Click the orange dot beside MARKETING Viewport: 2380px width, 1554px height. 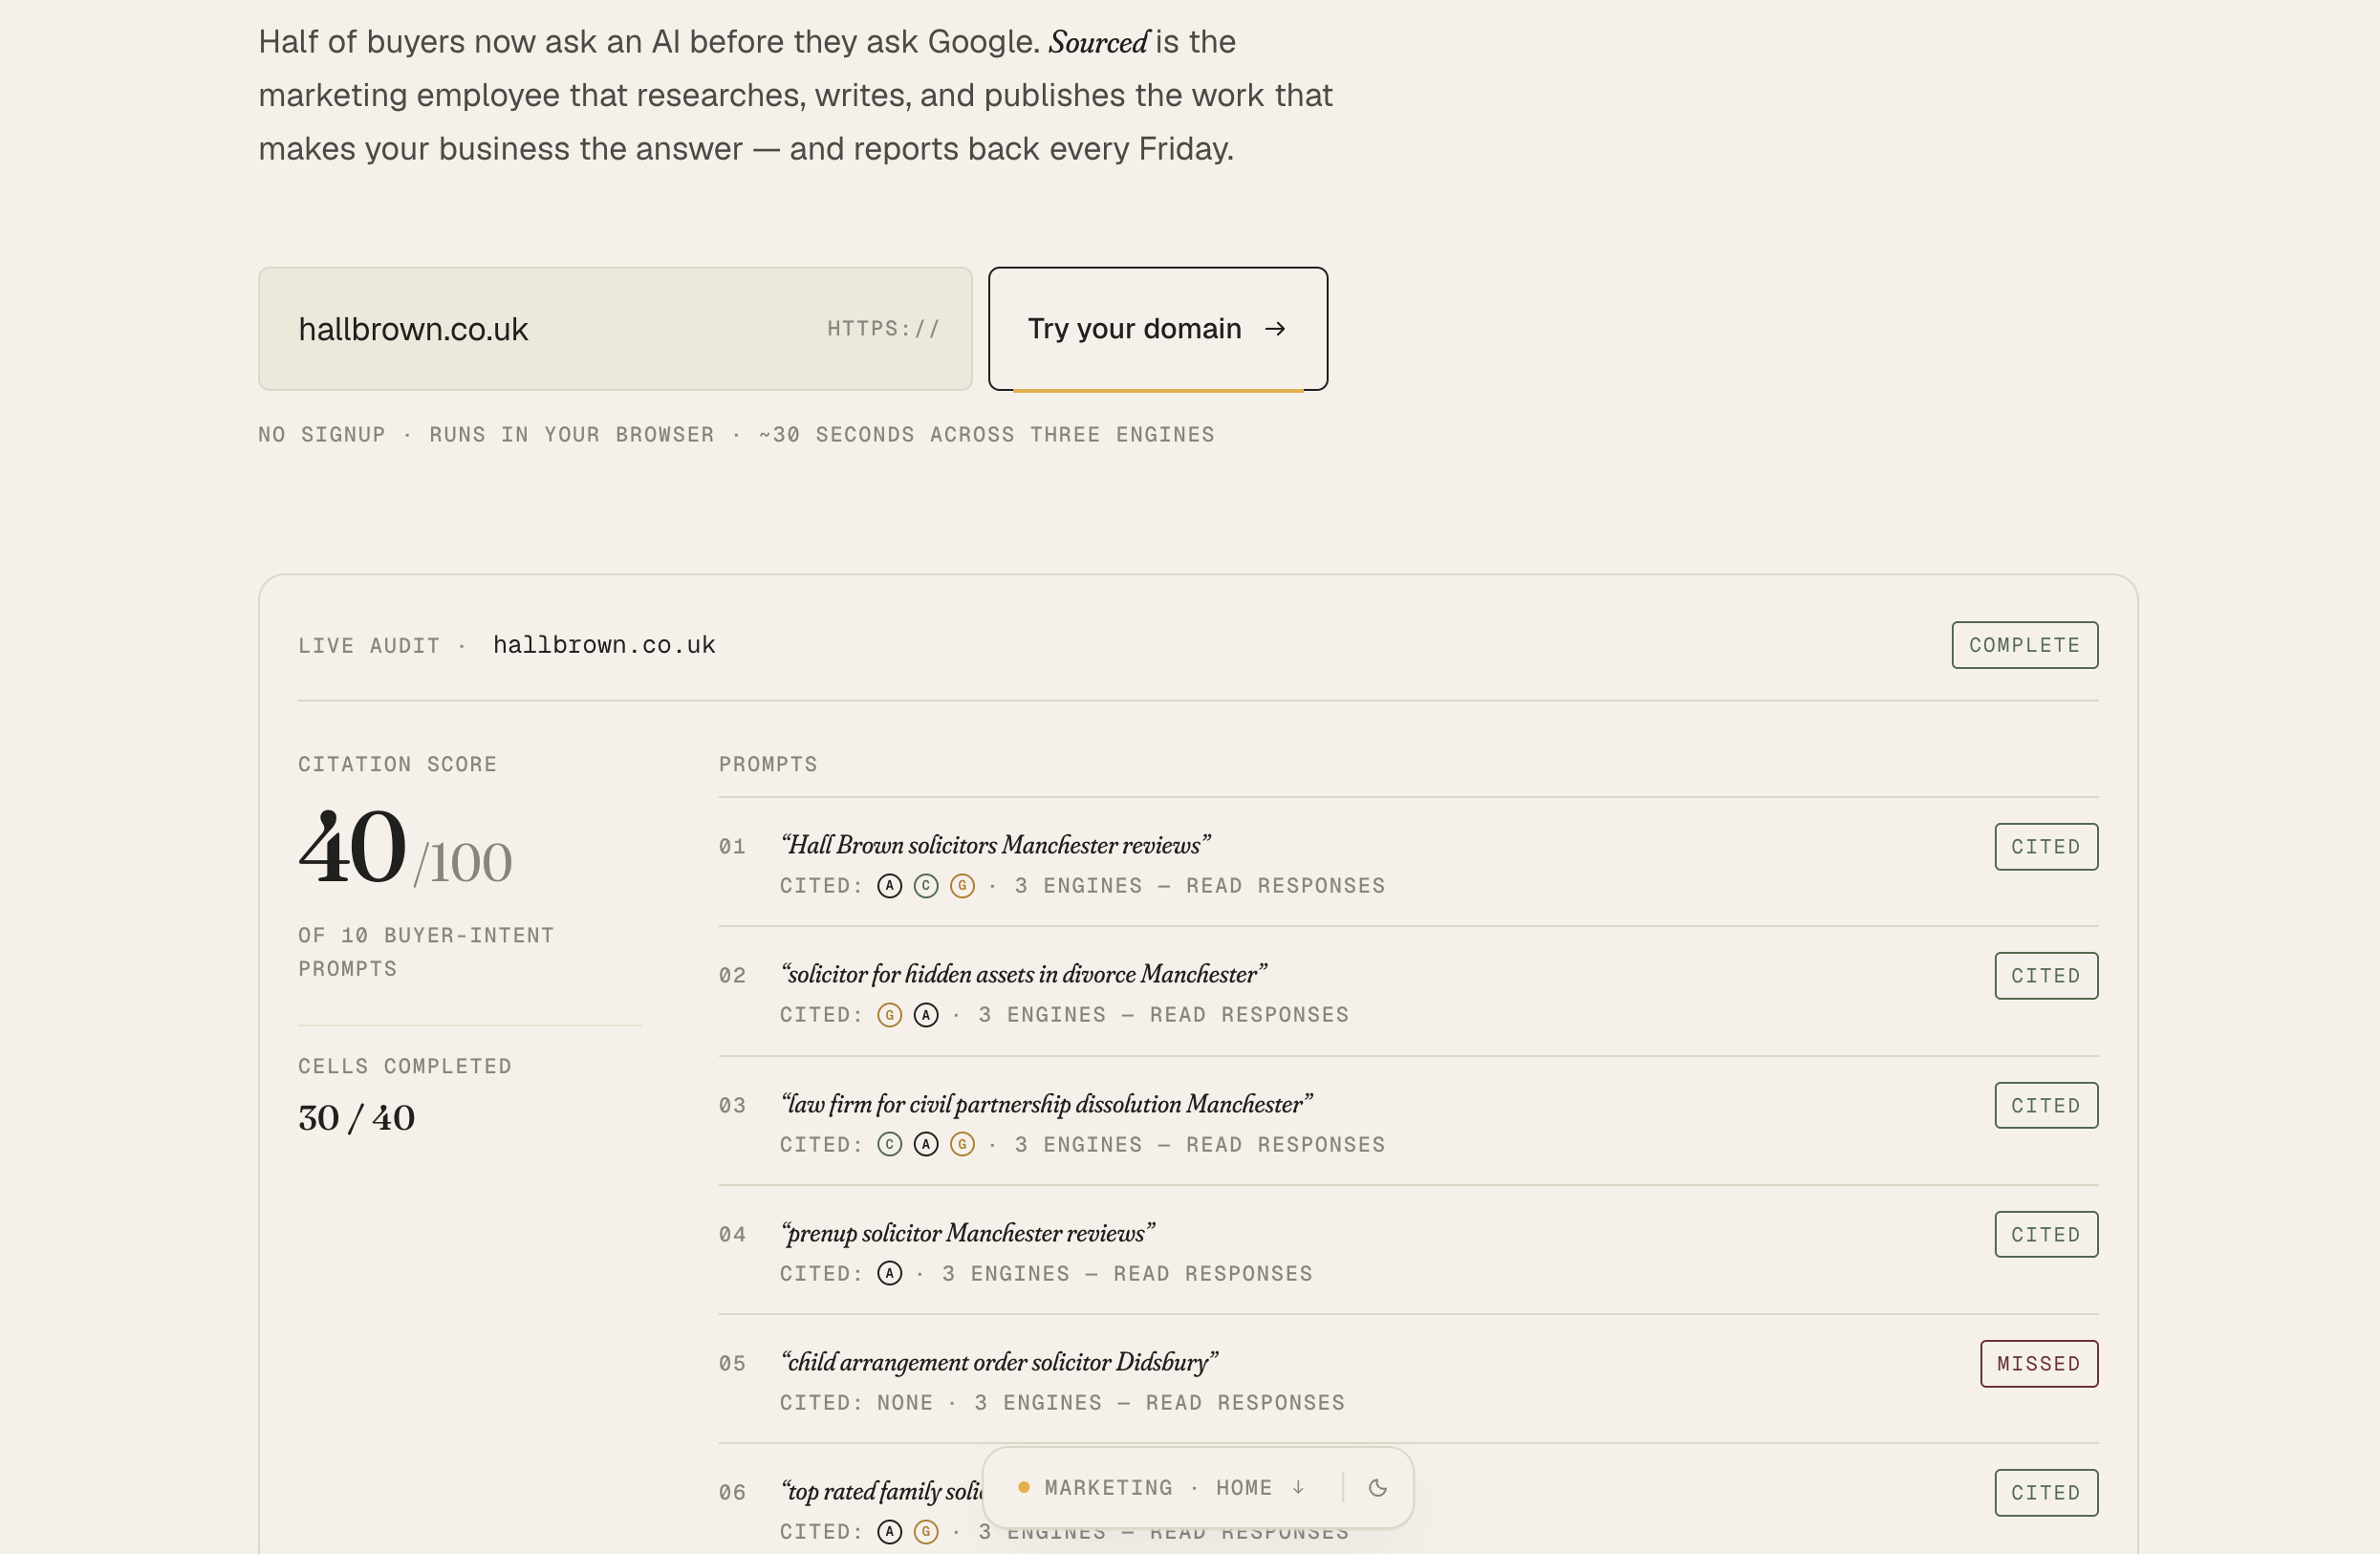(1023, 1487)
